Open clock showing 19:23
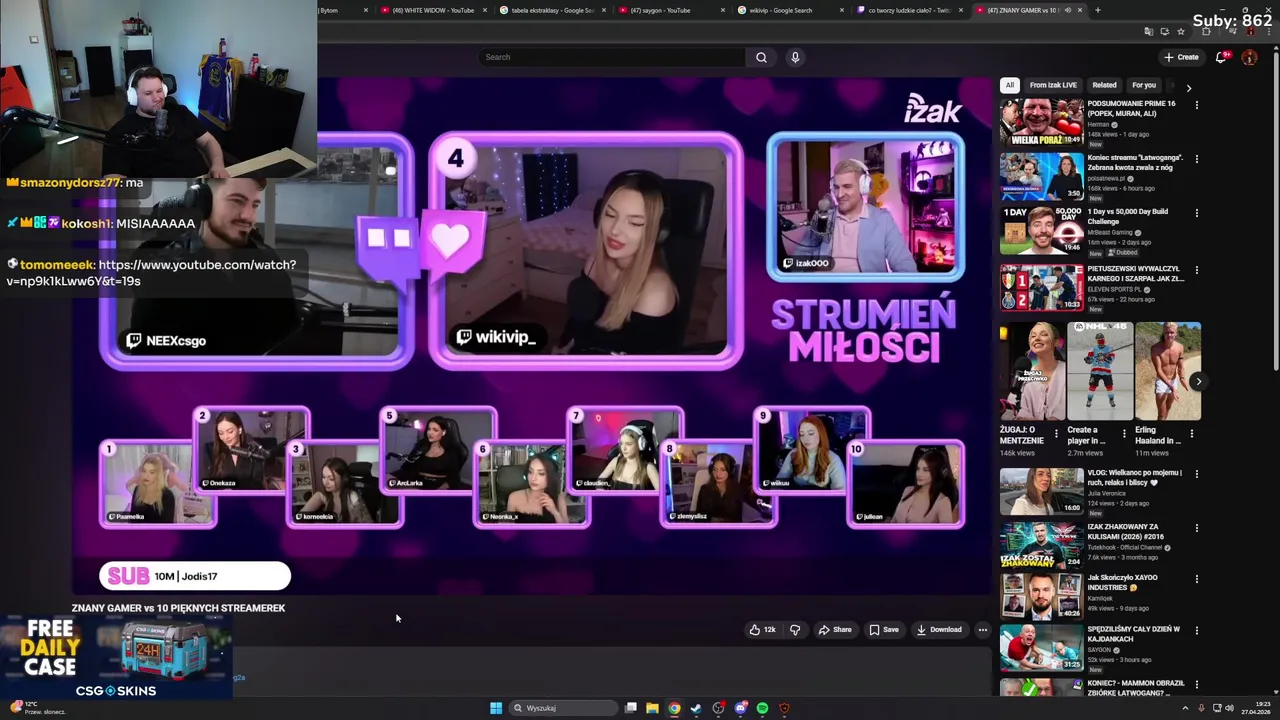The width and height of the screenshot is (1280, 720). point(1256,708)
